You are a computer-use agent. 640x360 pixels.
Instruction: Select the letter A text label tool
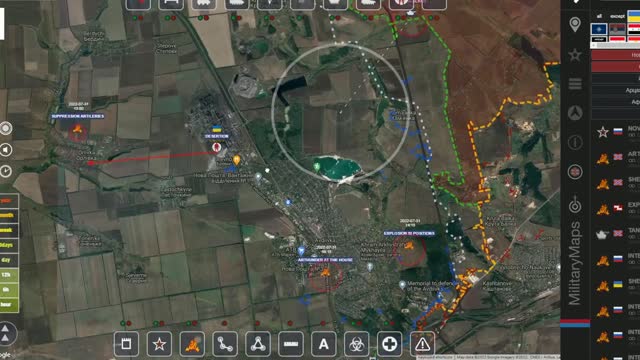point(324,344)
